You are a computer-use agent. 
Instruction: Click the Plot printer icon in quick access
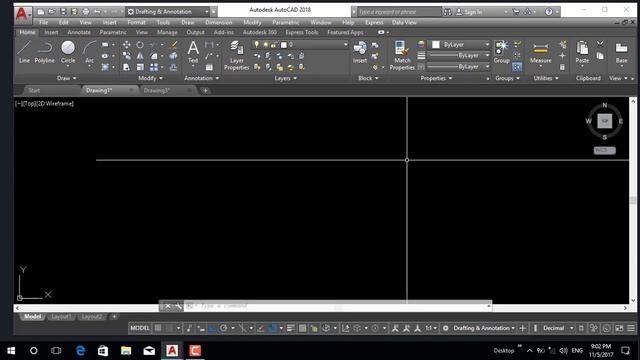[86, 12]
